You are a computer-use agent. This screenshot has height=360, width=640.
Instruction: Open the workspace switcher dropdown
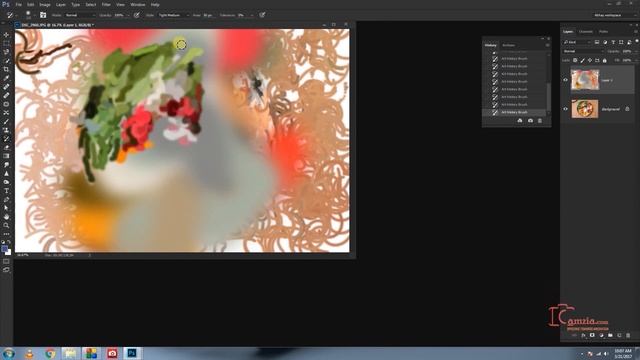tap(615, 15)
